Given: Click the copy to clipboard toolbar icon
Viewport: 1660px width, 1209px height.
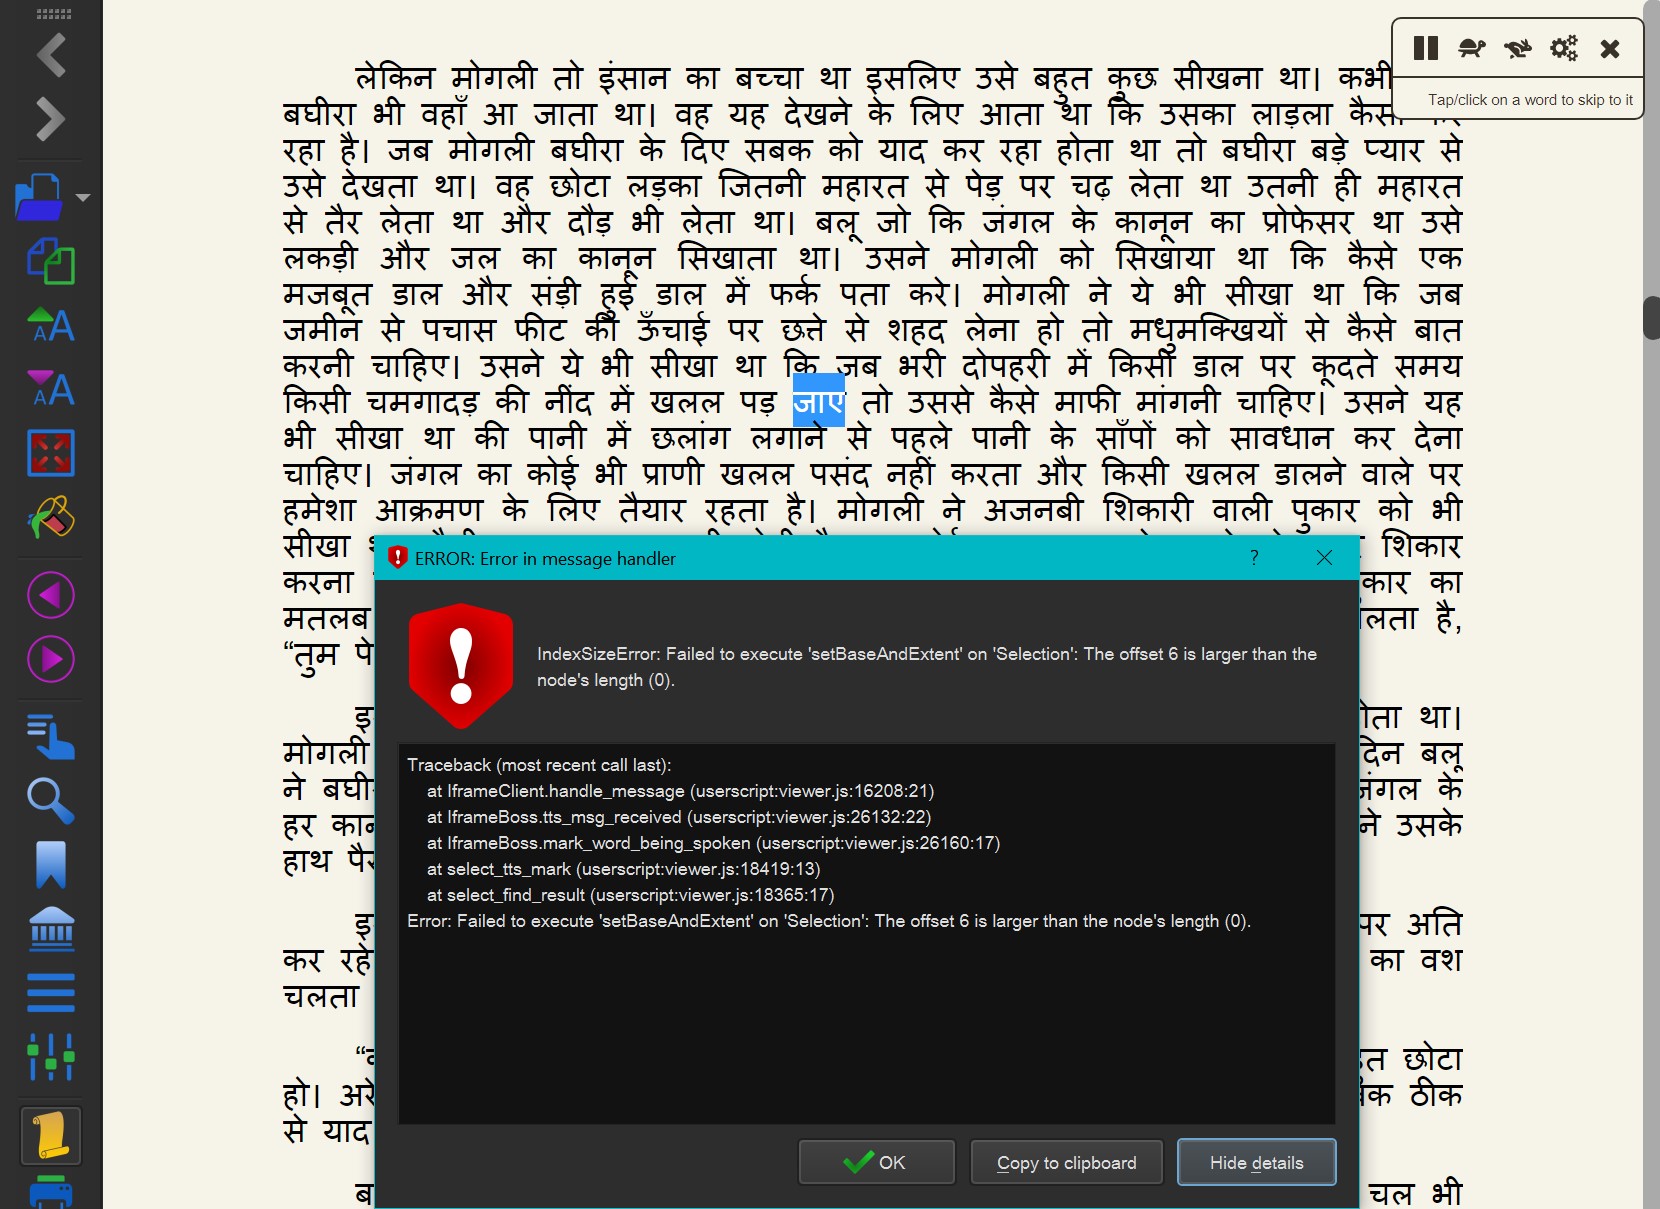Looking at the screenshot, I should pyautogui.click(x=51, y=261).
